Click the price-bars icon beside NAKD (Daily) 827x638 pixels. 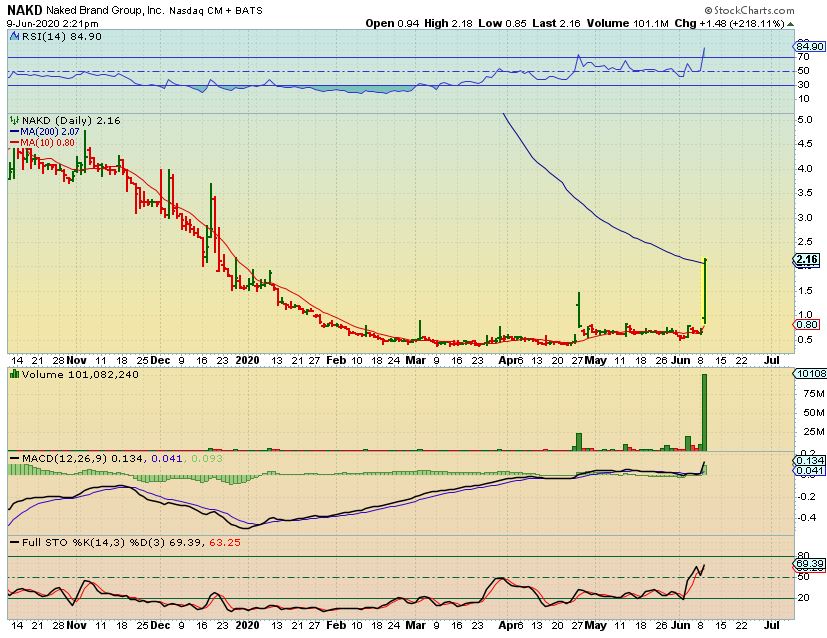(x=14, y=120)
